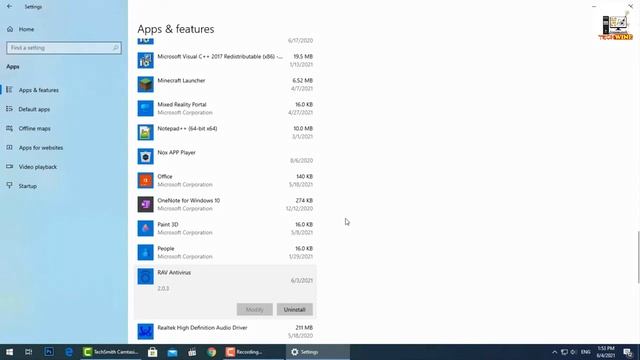This screenshot has height=360, width=640.
Task: Open Startup section
Action: [27, 186]
